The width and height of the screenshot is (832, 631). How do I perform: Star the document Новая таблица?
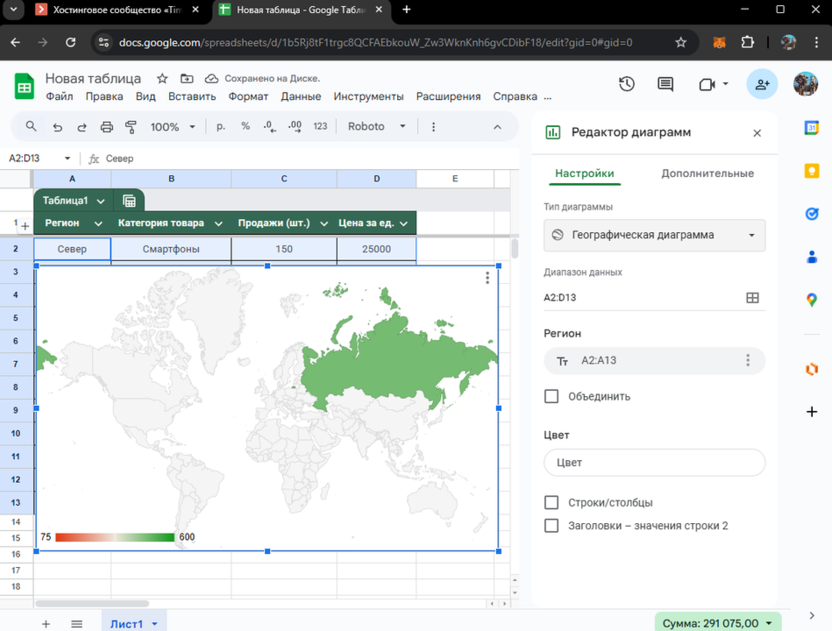click(x=162, y=78)
